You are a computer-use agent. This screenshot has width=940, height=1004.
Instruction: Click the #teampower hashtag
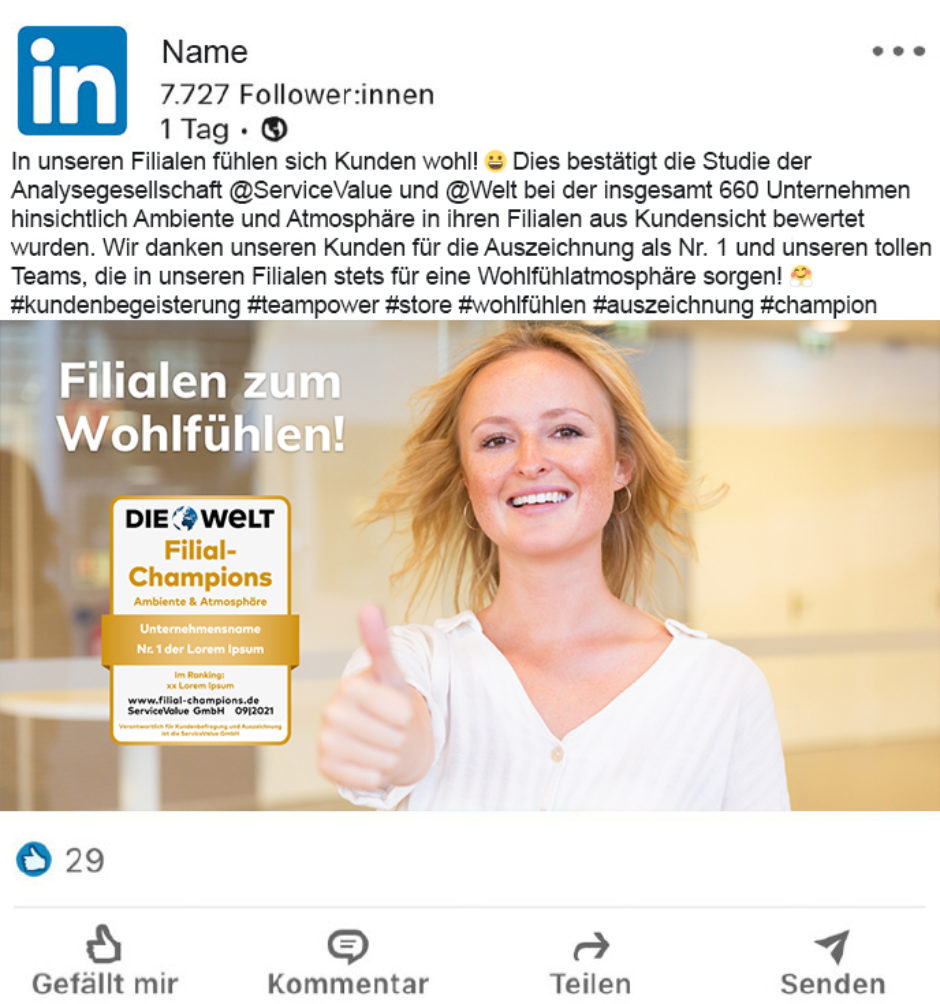[313, 305]
